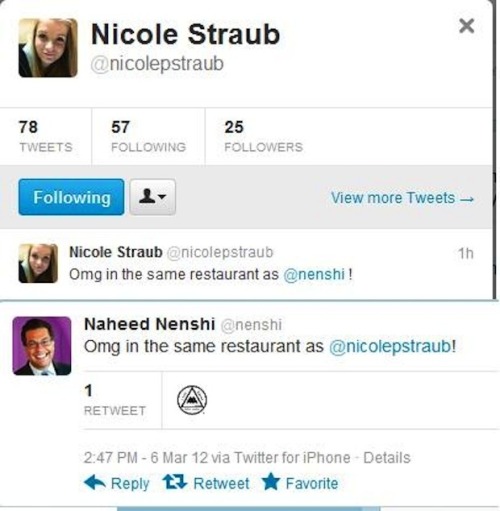Open Naheed Nenshi's profile picture
Viewport: 500px width, 511px height.
[x=42, y=346]
